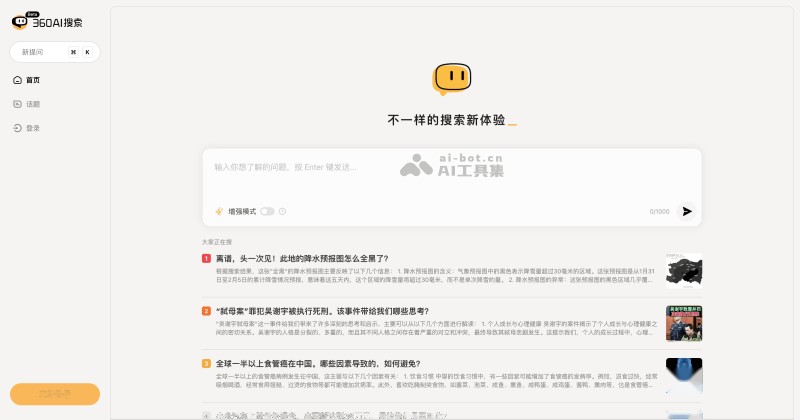The height and width of the screenshot is (420, 800).
Task: Click the 不一样的搜索新体验 headline
Action: pyautogui.click(x=446, y=120)
